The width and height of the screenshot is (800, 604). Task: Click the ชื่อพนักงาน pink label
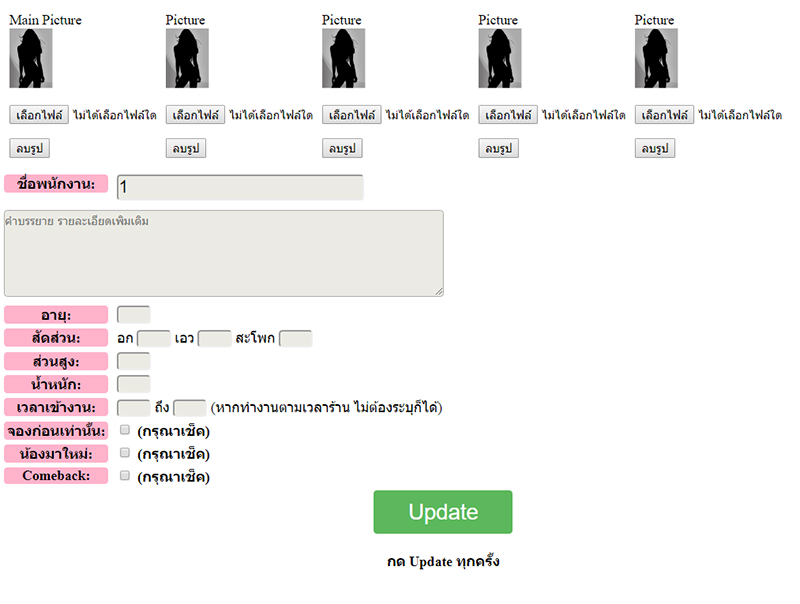pos(56,184)
